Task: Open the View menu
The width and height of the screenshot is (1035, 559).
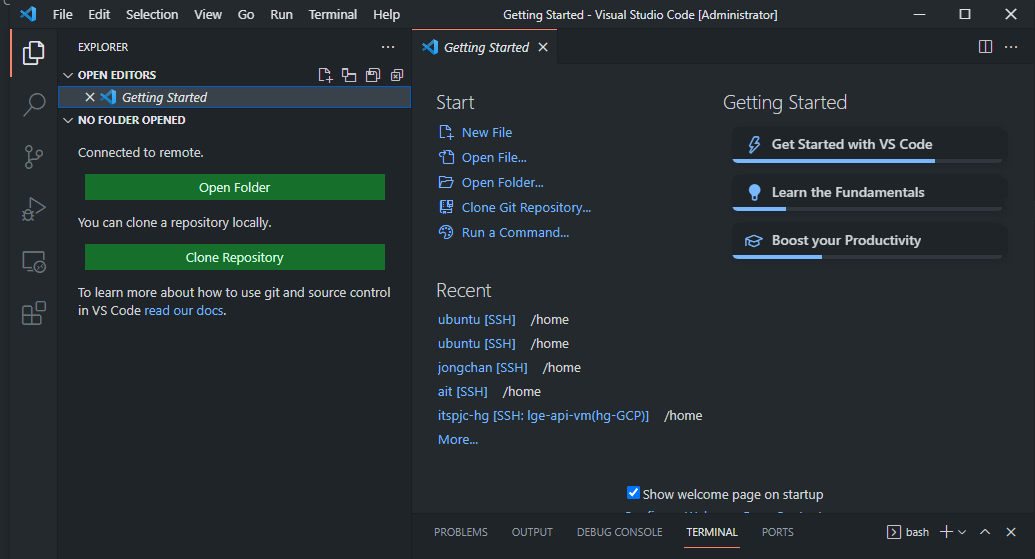Action: coord(208,14)
